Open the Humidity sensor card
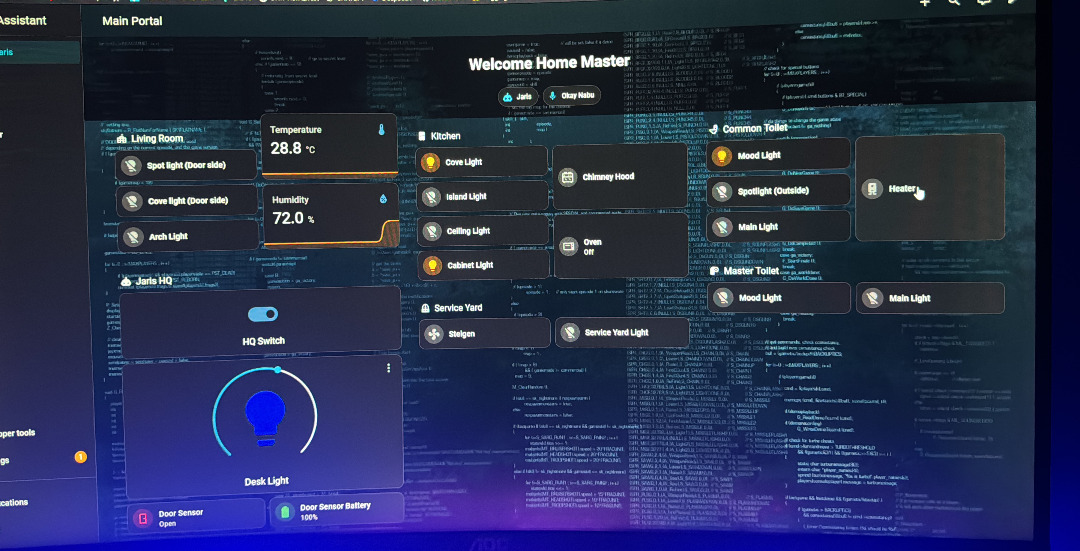1080x551 pixels. (331, 214)
